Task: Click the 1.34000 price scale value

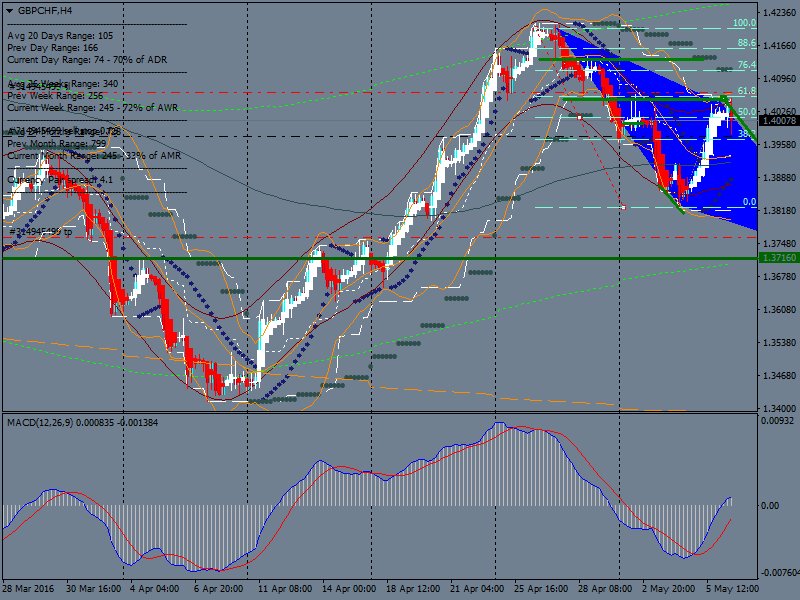Action: (779, 408)
